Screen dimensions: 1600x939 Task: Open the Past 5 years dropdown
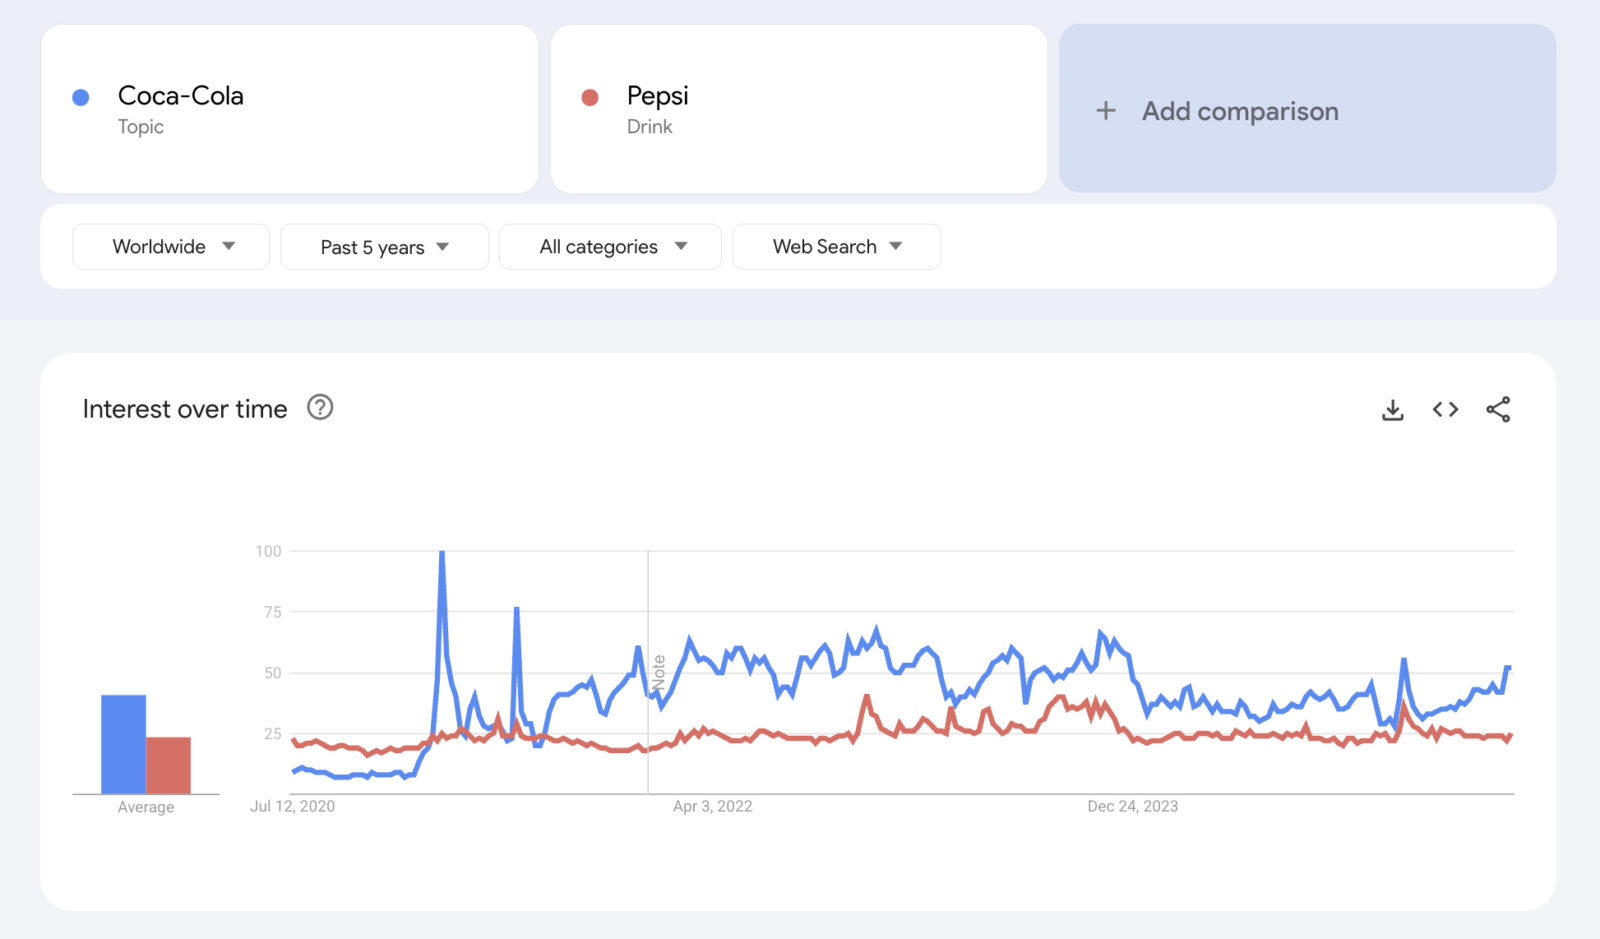pyautogui.click(x=384, y=247)
